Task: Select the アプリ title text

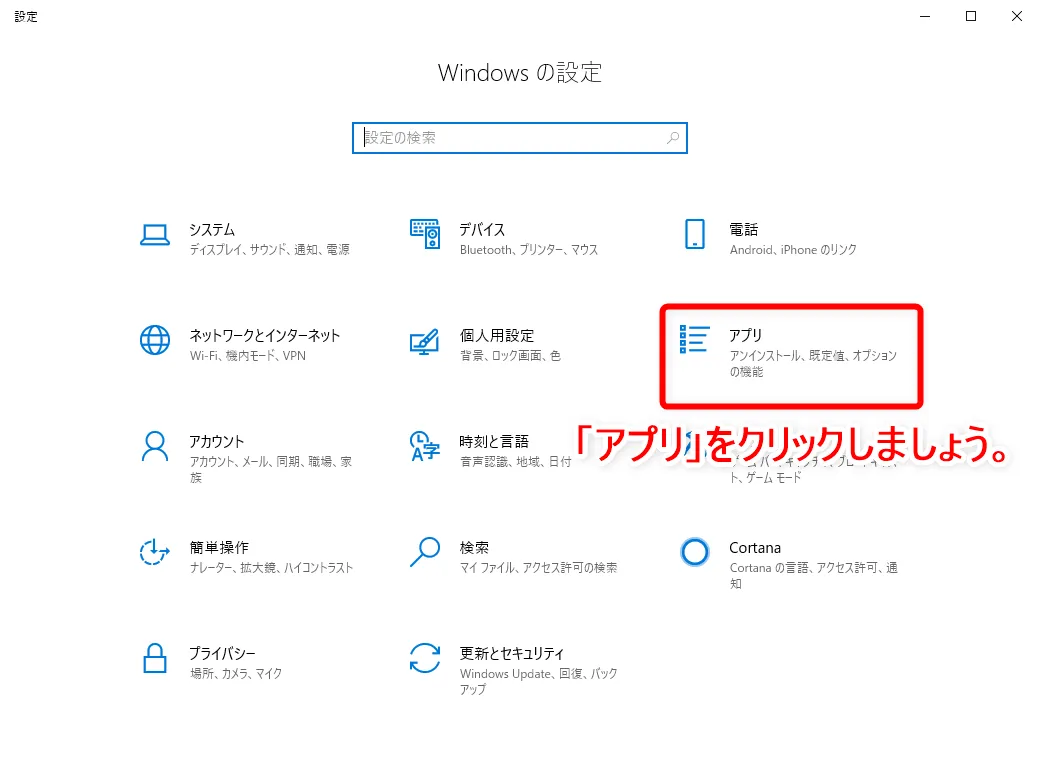Action: [x=746, y=336]
